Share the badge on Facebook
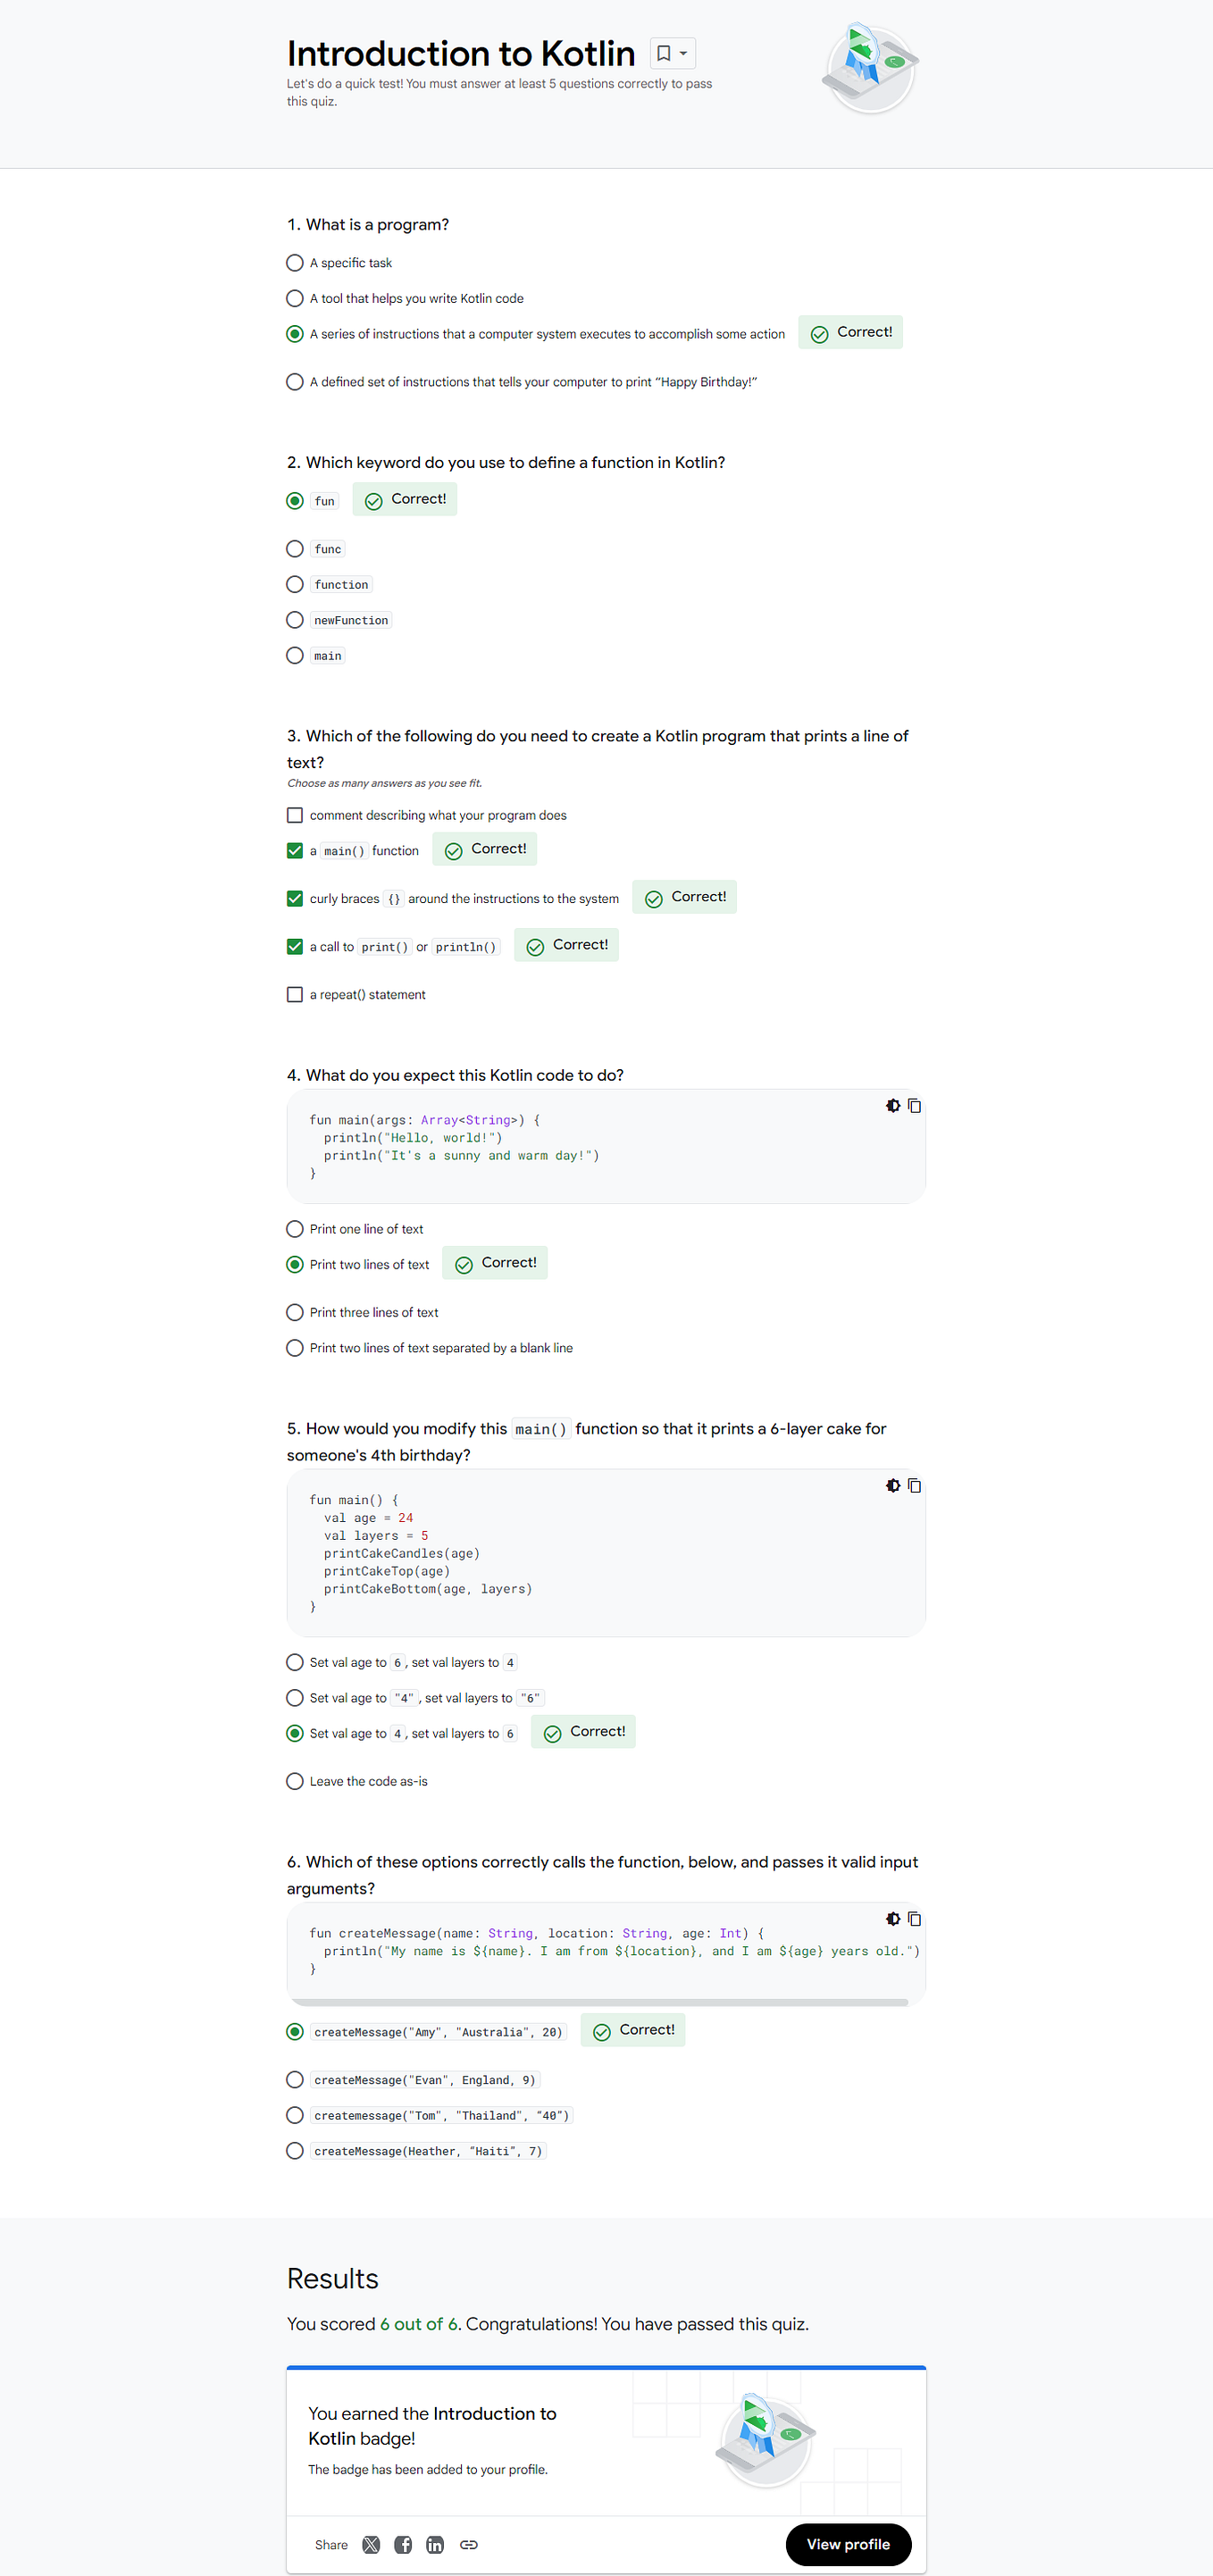 pyautogui.click(x=403, y=2545)
